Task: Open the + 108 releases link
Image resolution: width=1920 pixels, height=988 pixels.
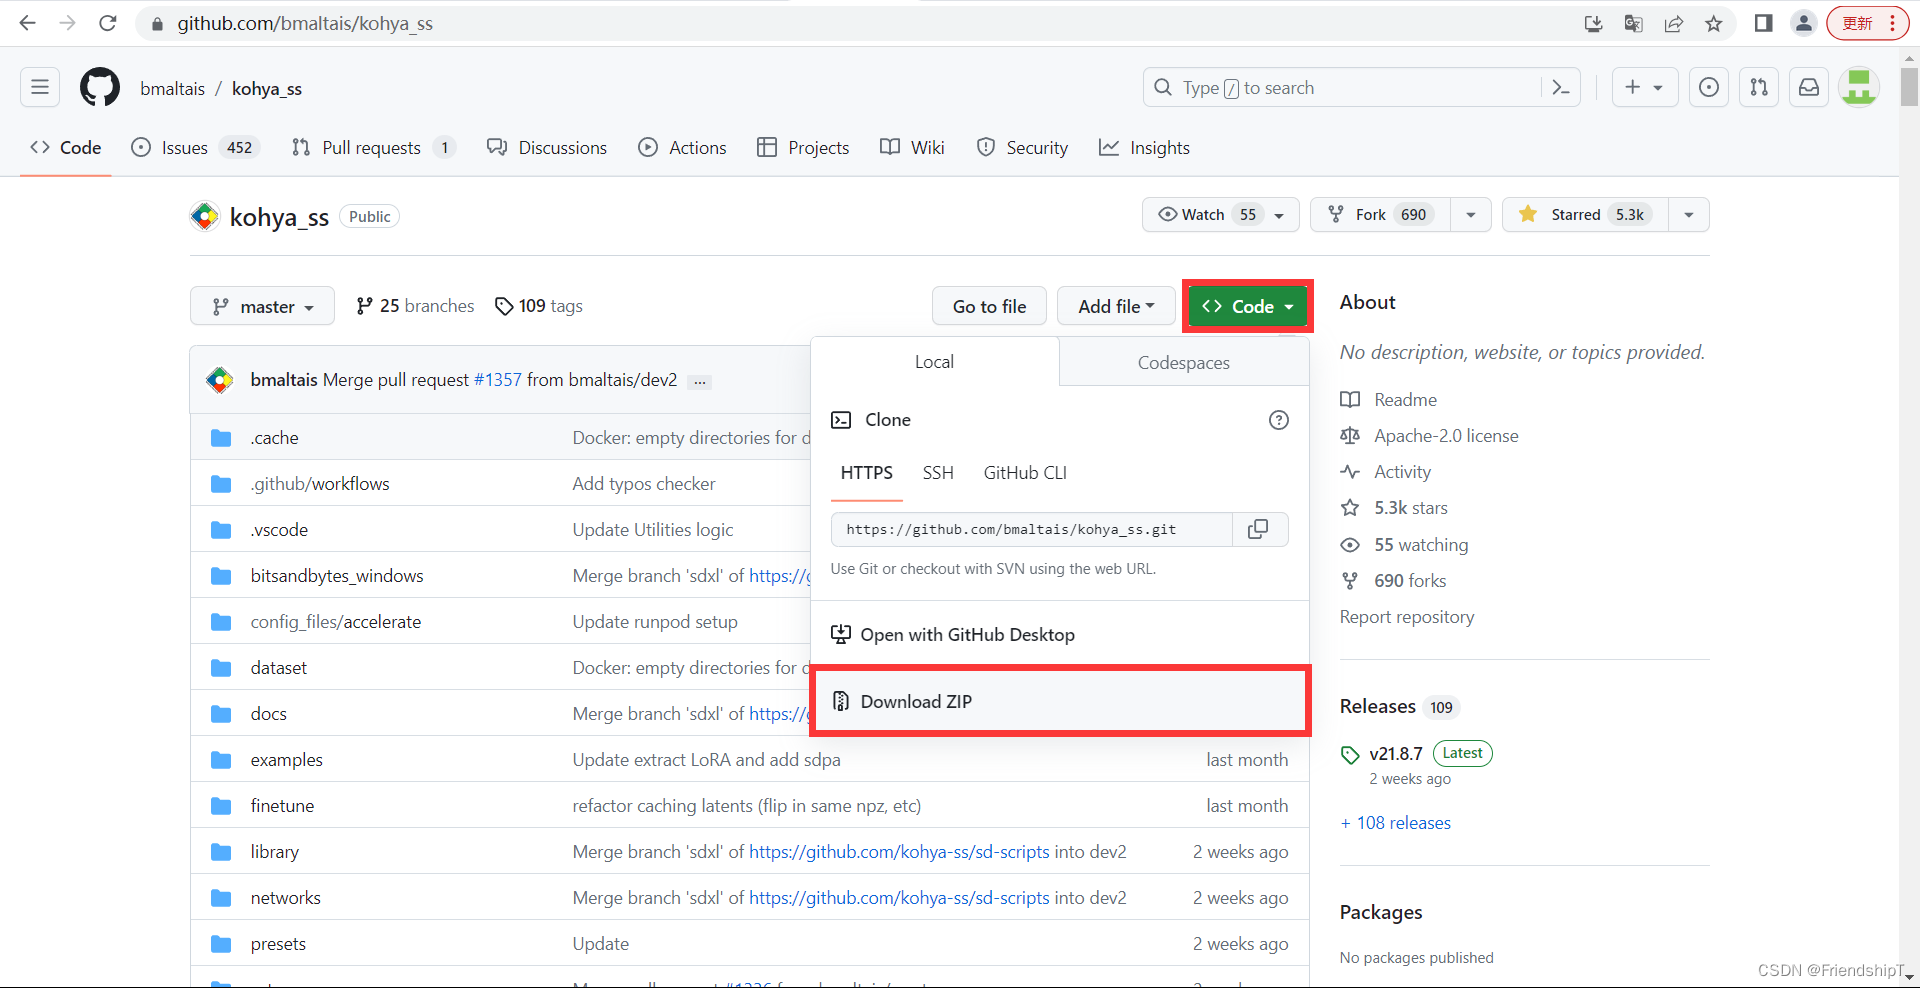Action: (x=1395, y=823)
